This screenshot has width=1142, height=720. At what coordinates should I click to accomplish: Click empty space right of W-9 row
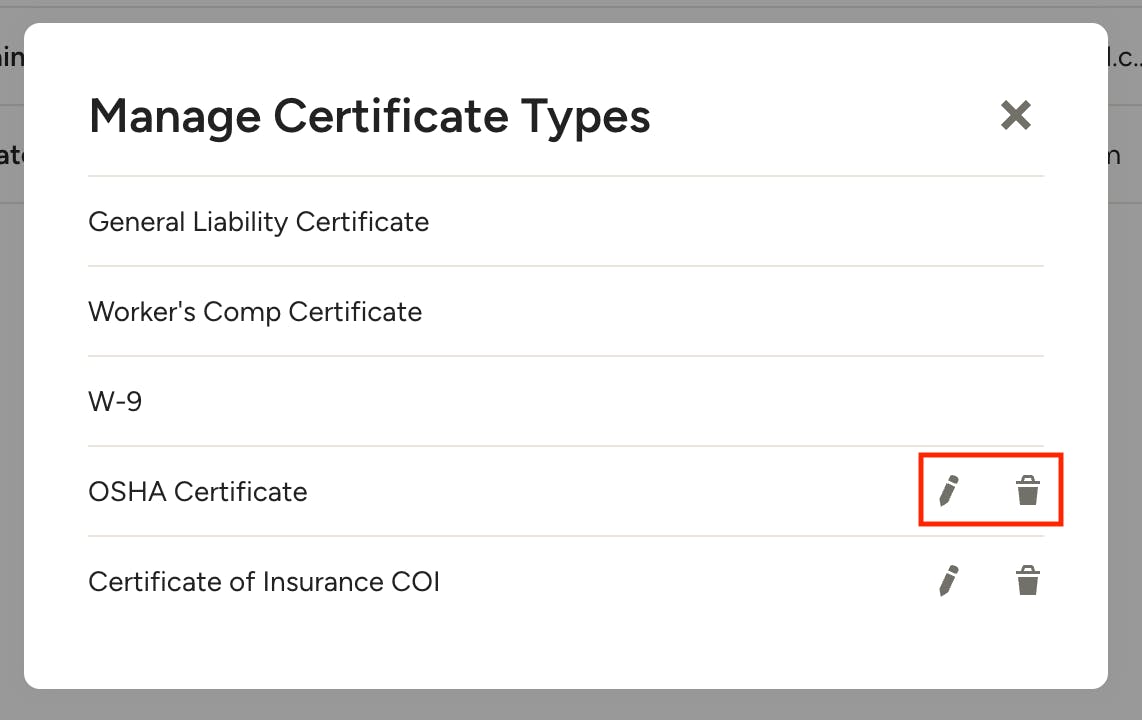tap(600, 401)
